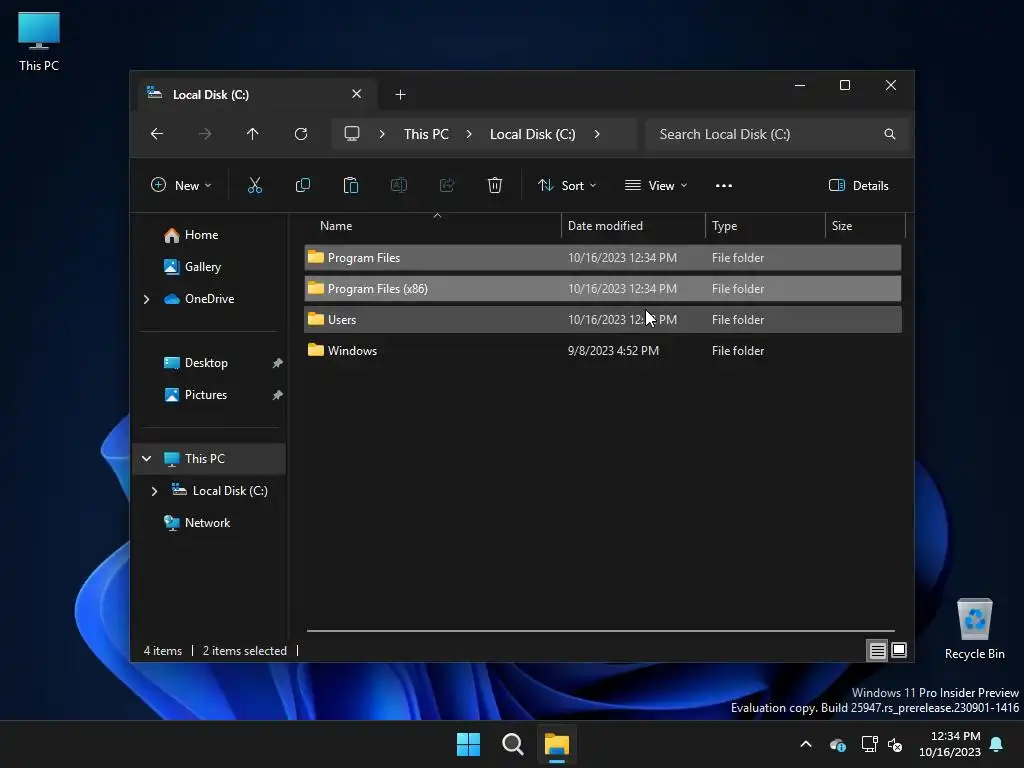Click the notification bell icon

coord(996,744)
